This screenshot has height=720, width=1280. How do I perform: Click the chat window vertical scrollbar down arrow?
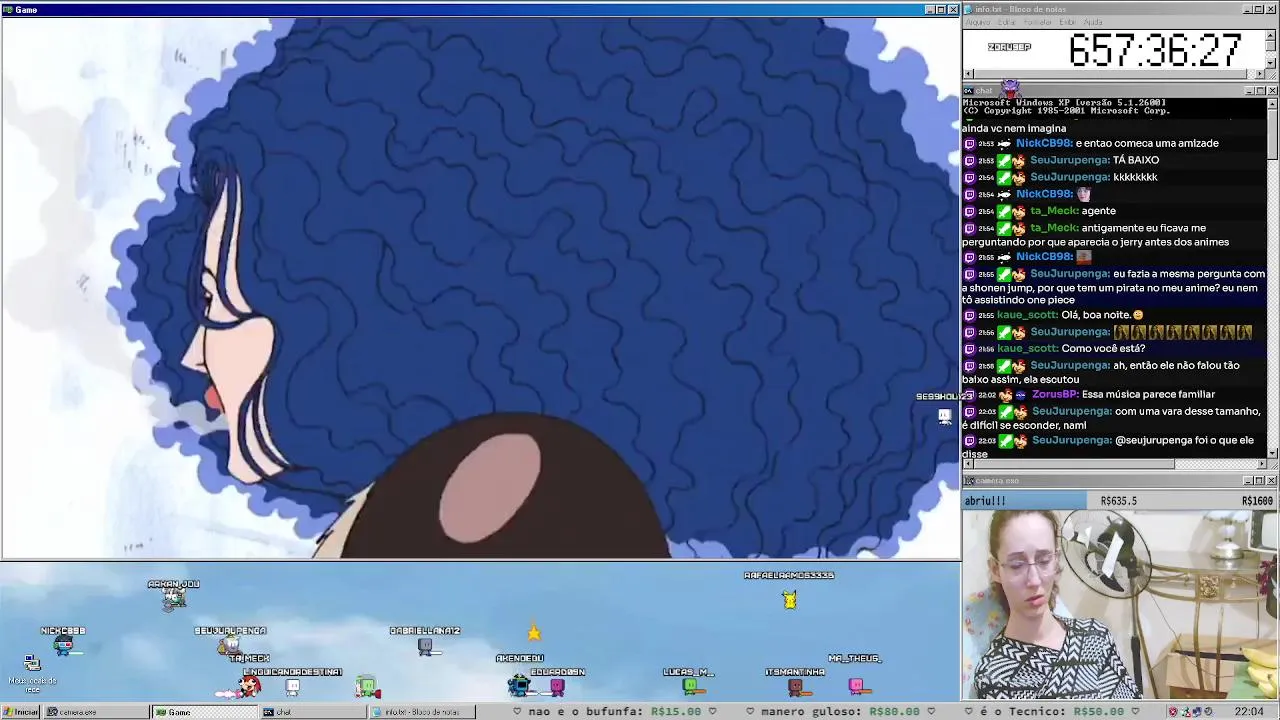click(x=1271, y=453)
